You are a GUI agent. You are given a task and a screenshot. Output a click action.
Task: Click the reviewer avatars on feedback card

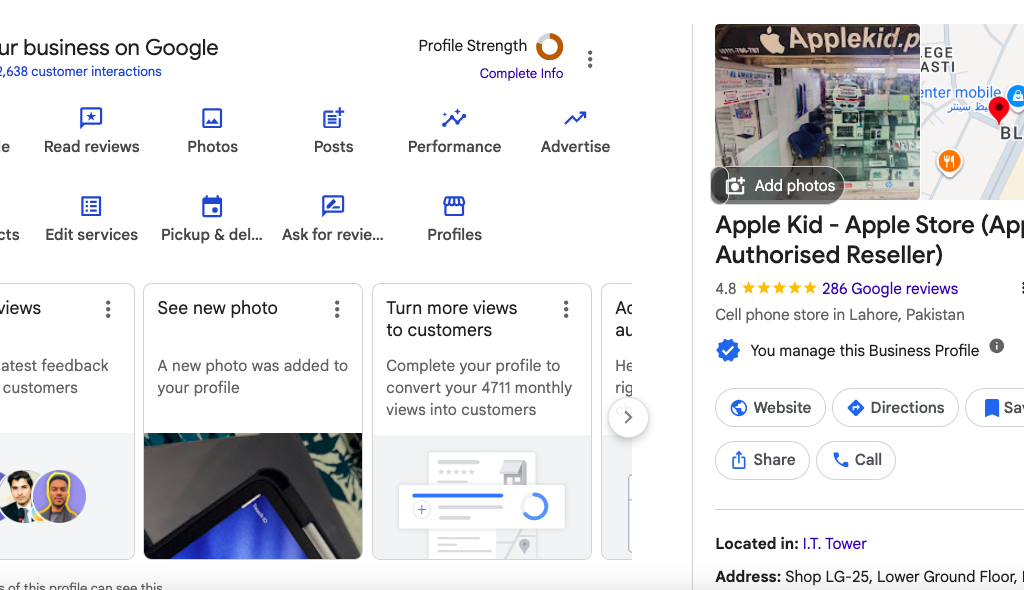coord(42,496)
